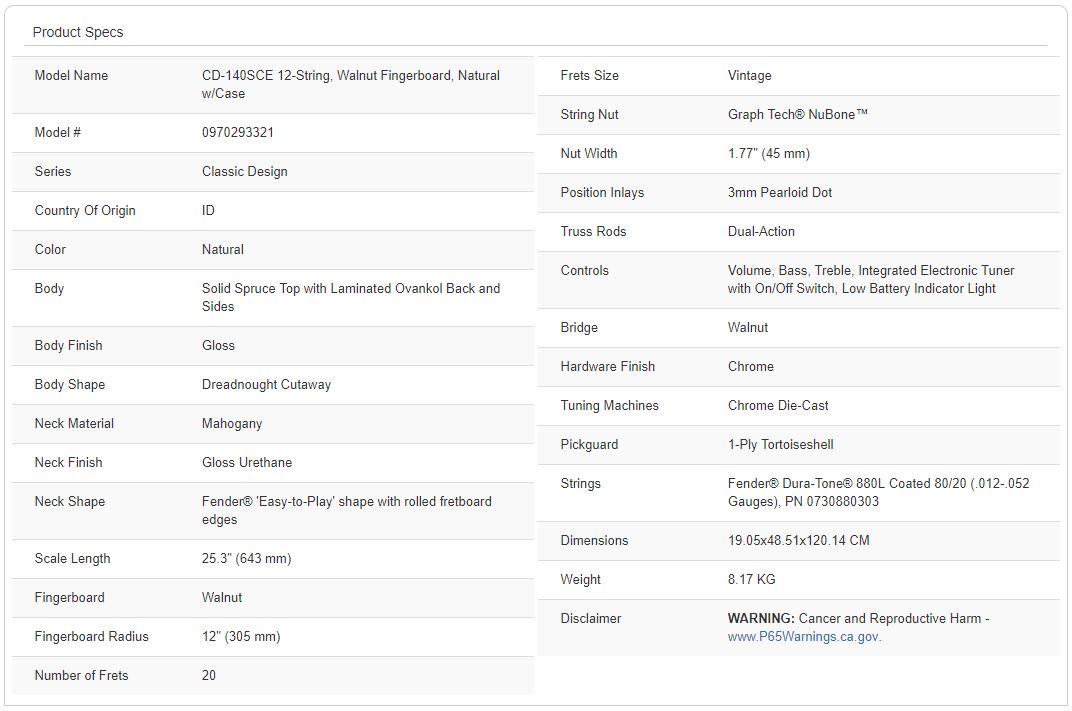
Task: Select the Country Of Origin label
Action: click(85, 211)
